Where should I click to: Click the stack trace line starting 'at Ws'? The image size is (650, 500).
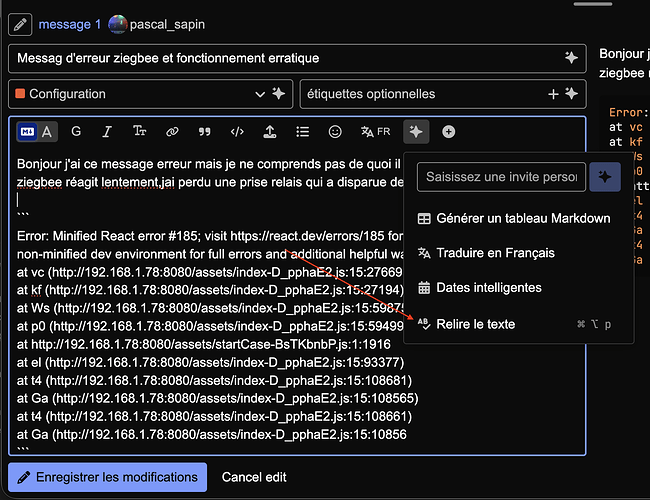(x=209, y=308)
